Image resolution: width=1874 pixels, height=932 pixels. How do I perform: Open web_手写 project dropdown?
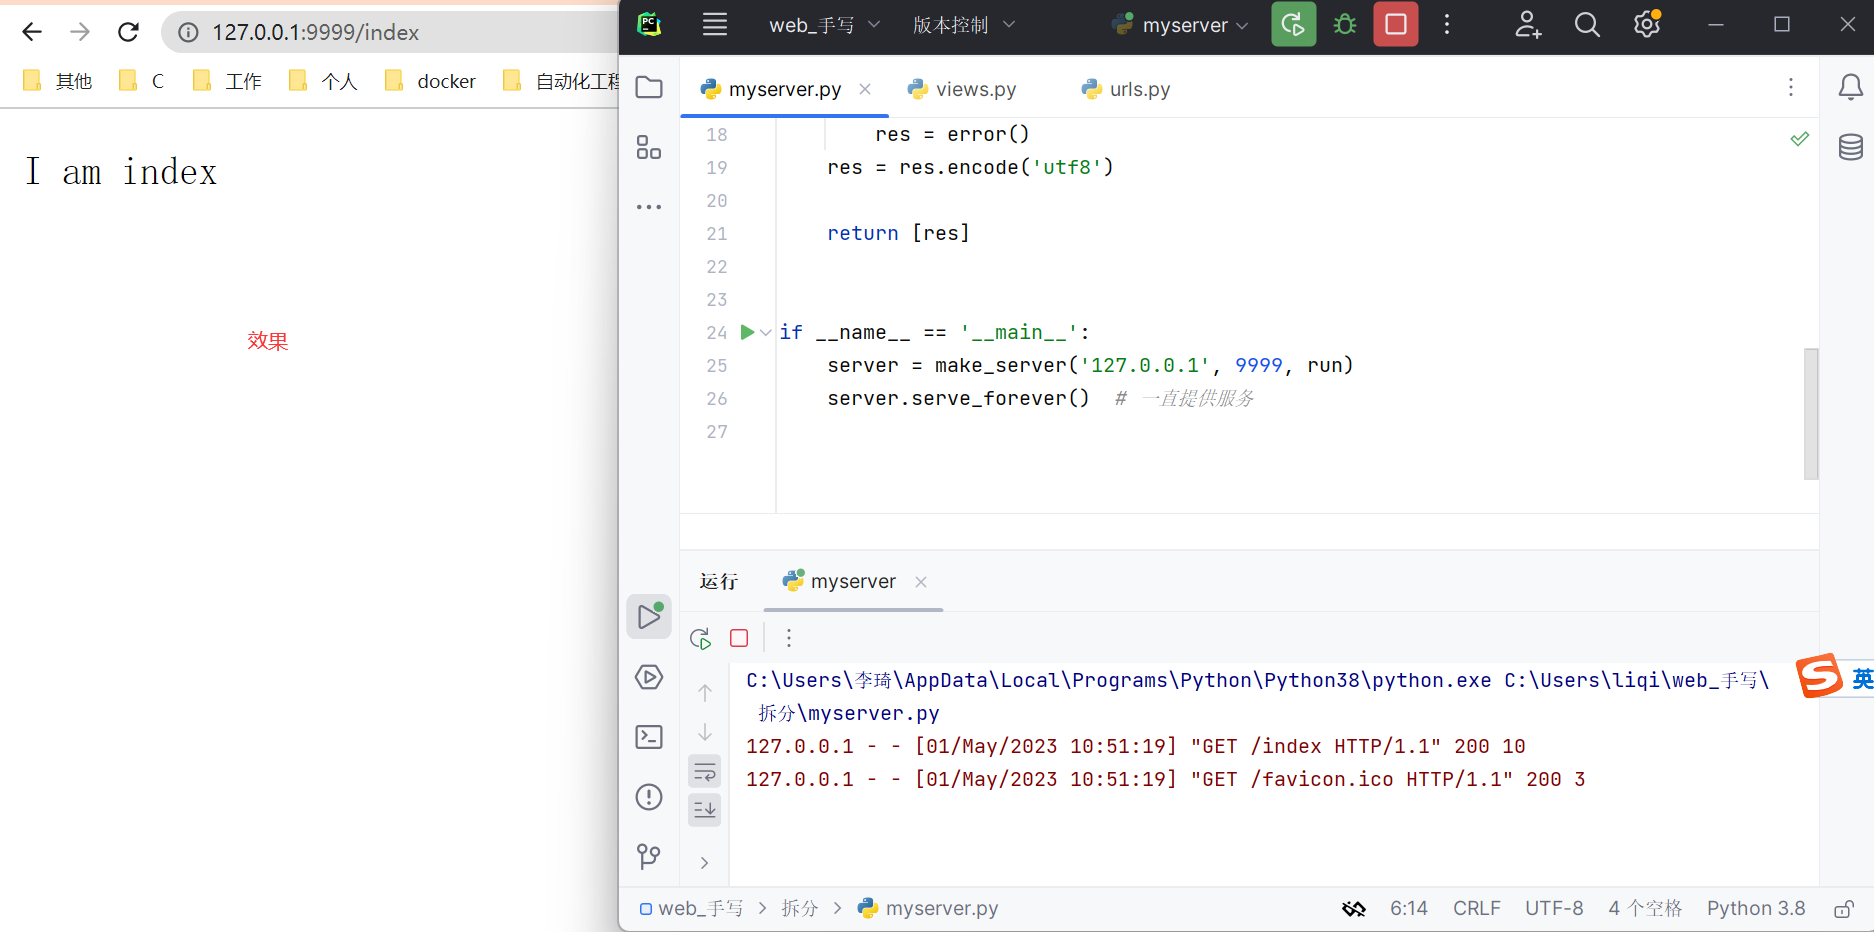click(x=825, y=25)
